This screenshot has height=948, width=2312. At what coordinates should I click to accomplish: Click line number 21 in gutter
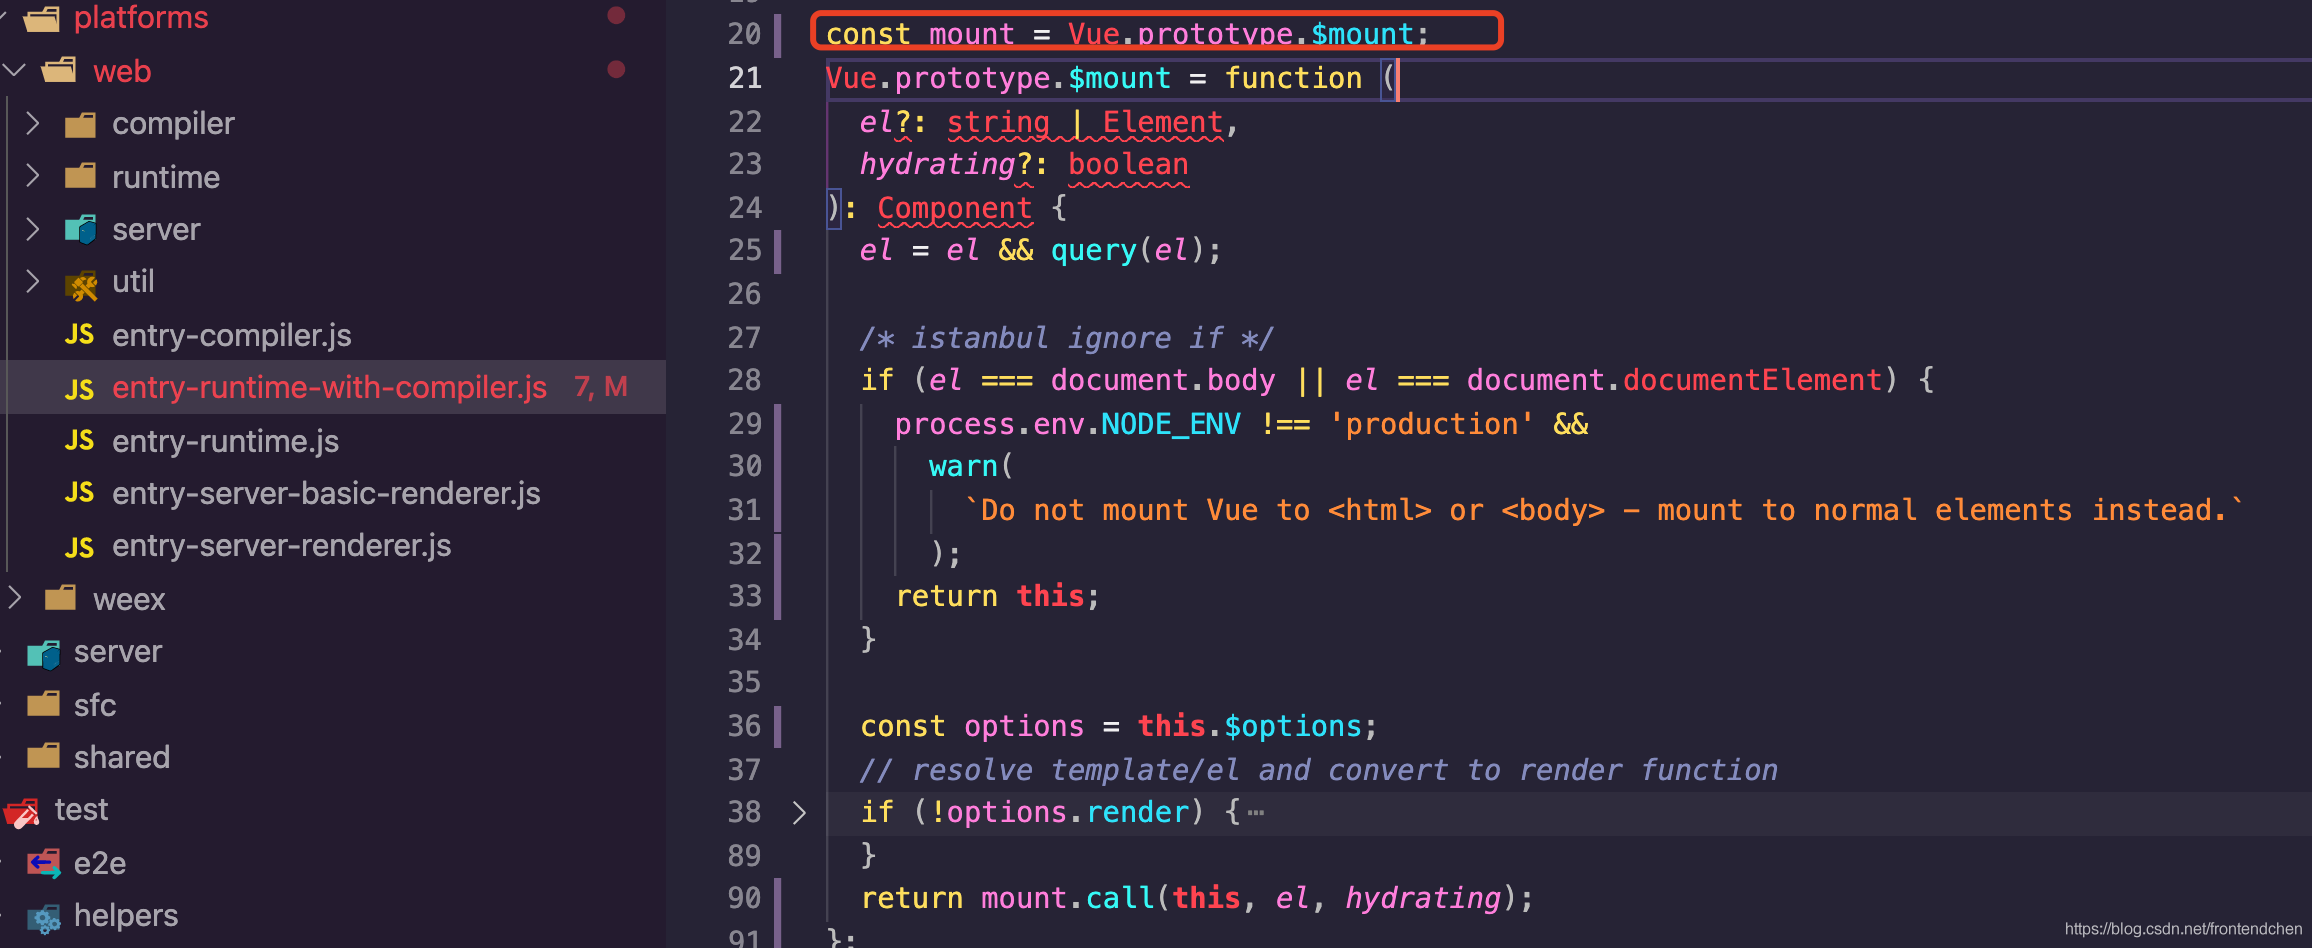(x=744, y=78)
